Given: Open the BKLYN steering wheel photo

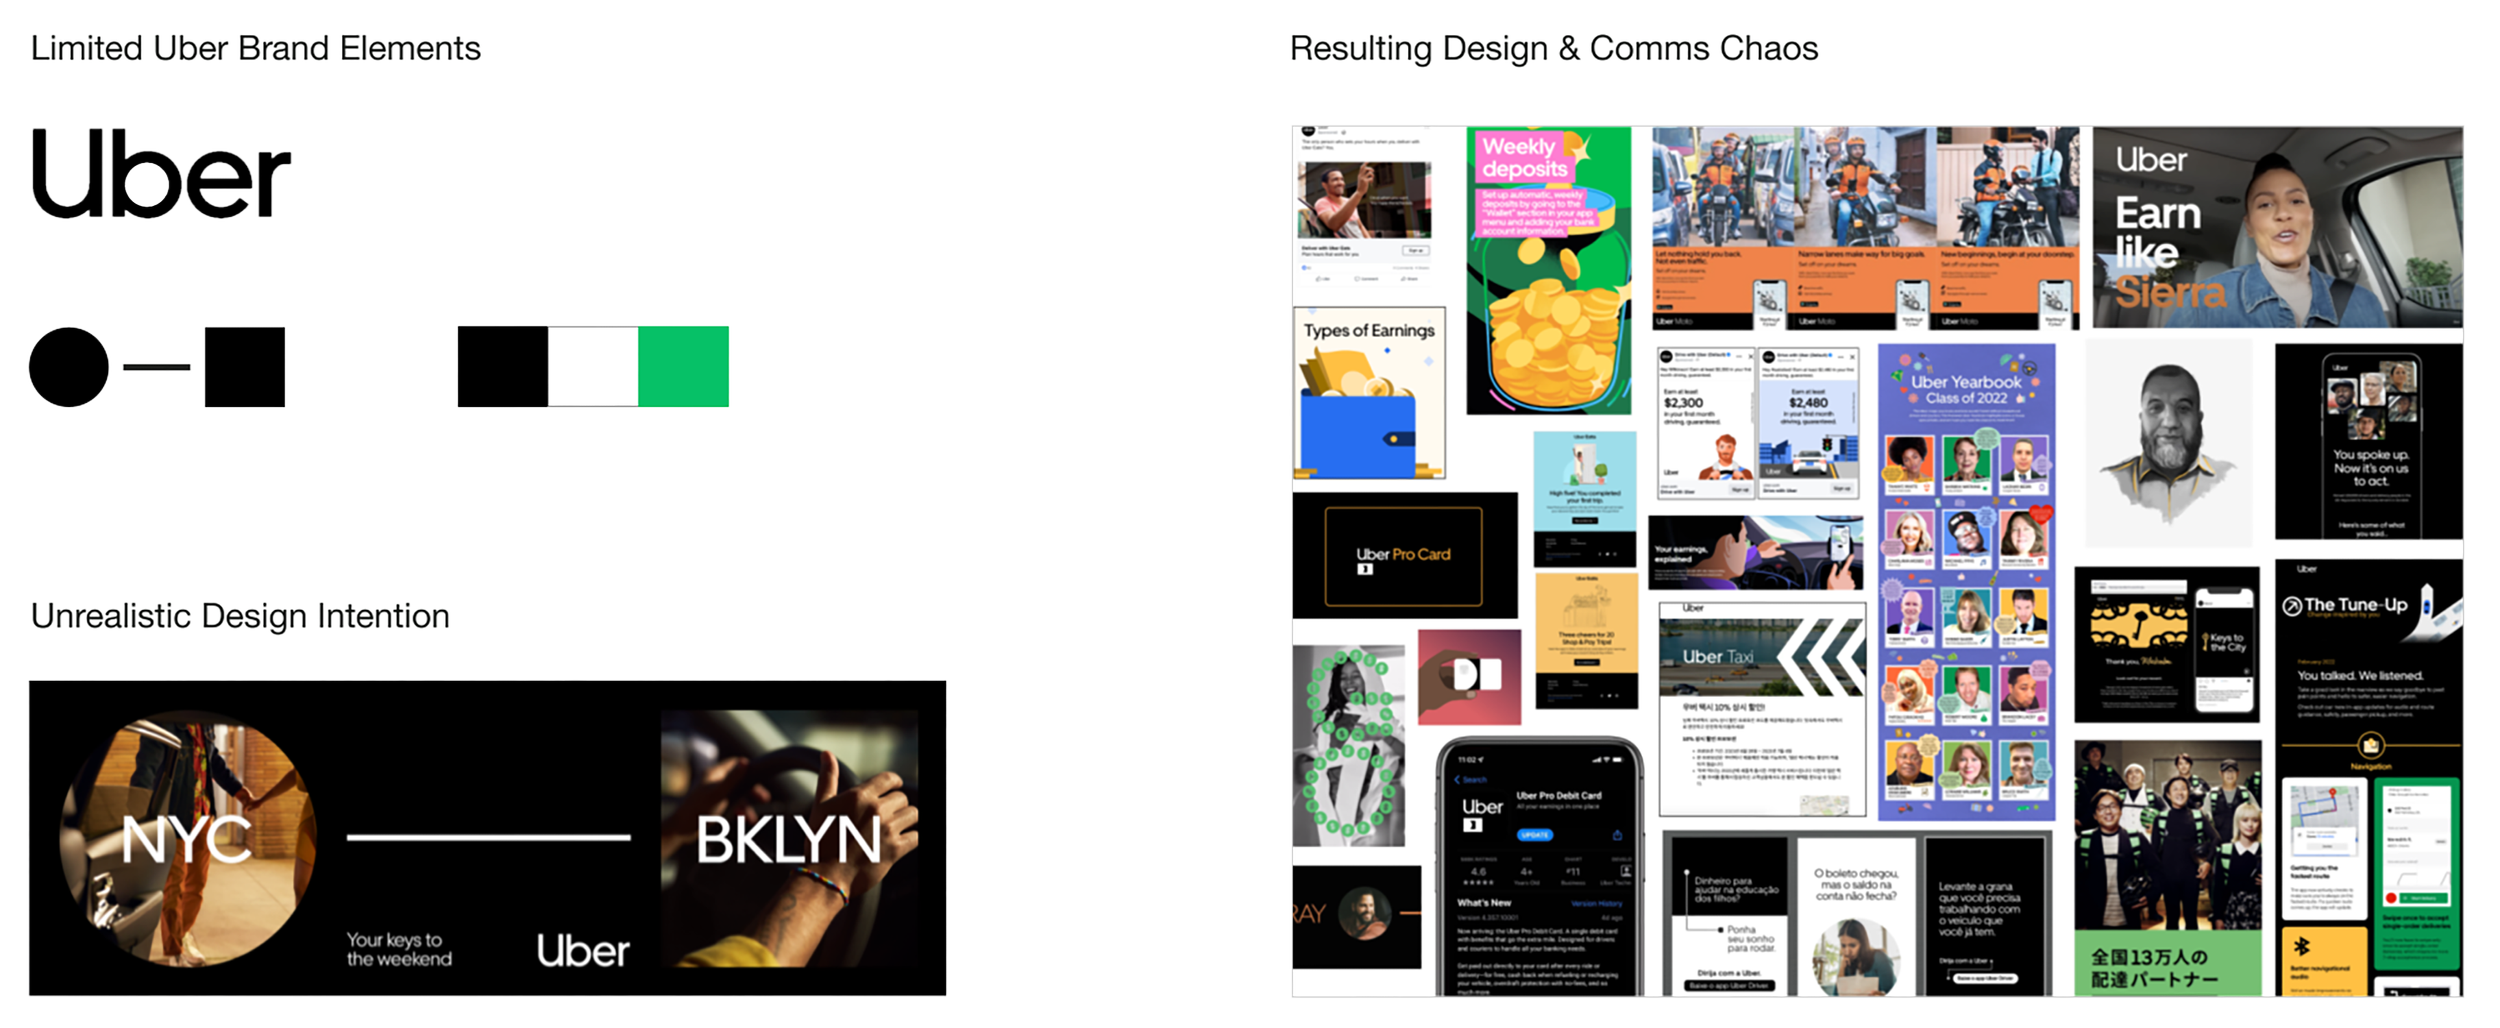Looking at the screenshot, I should pos(790,838).
